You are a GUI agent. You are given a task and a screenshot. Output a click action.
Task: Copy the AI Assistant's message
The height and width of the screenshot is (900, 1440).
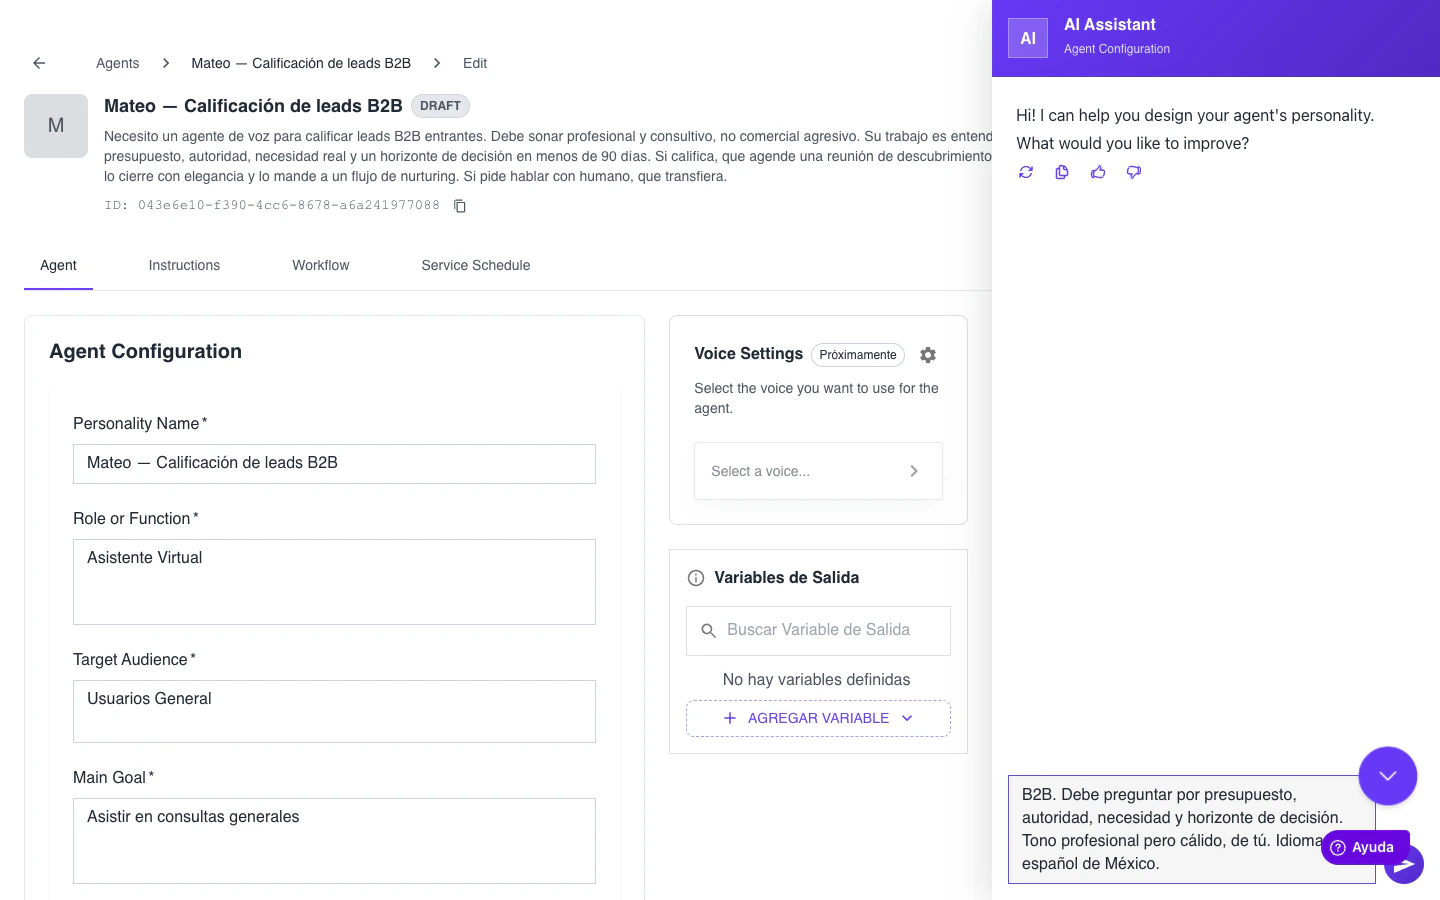pos(1062,172)
